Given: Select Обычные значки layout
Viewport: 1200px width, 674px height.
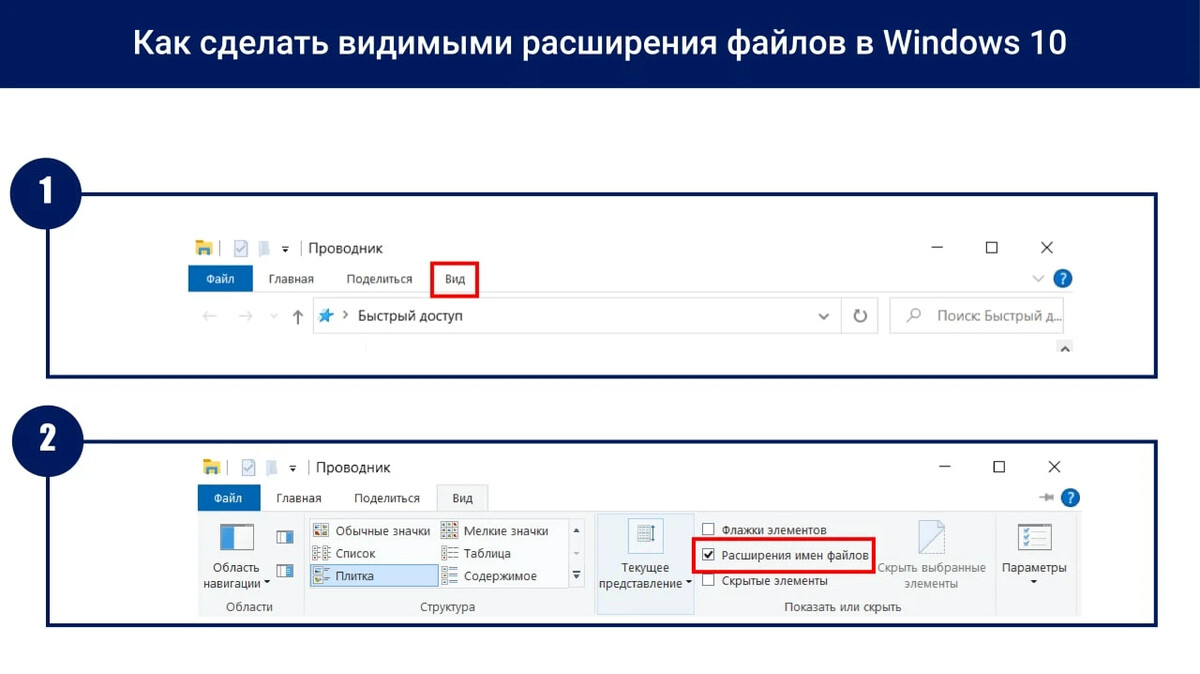Looking at the screenshot, I should [x=372, y=531].
